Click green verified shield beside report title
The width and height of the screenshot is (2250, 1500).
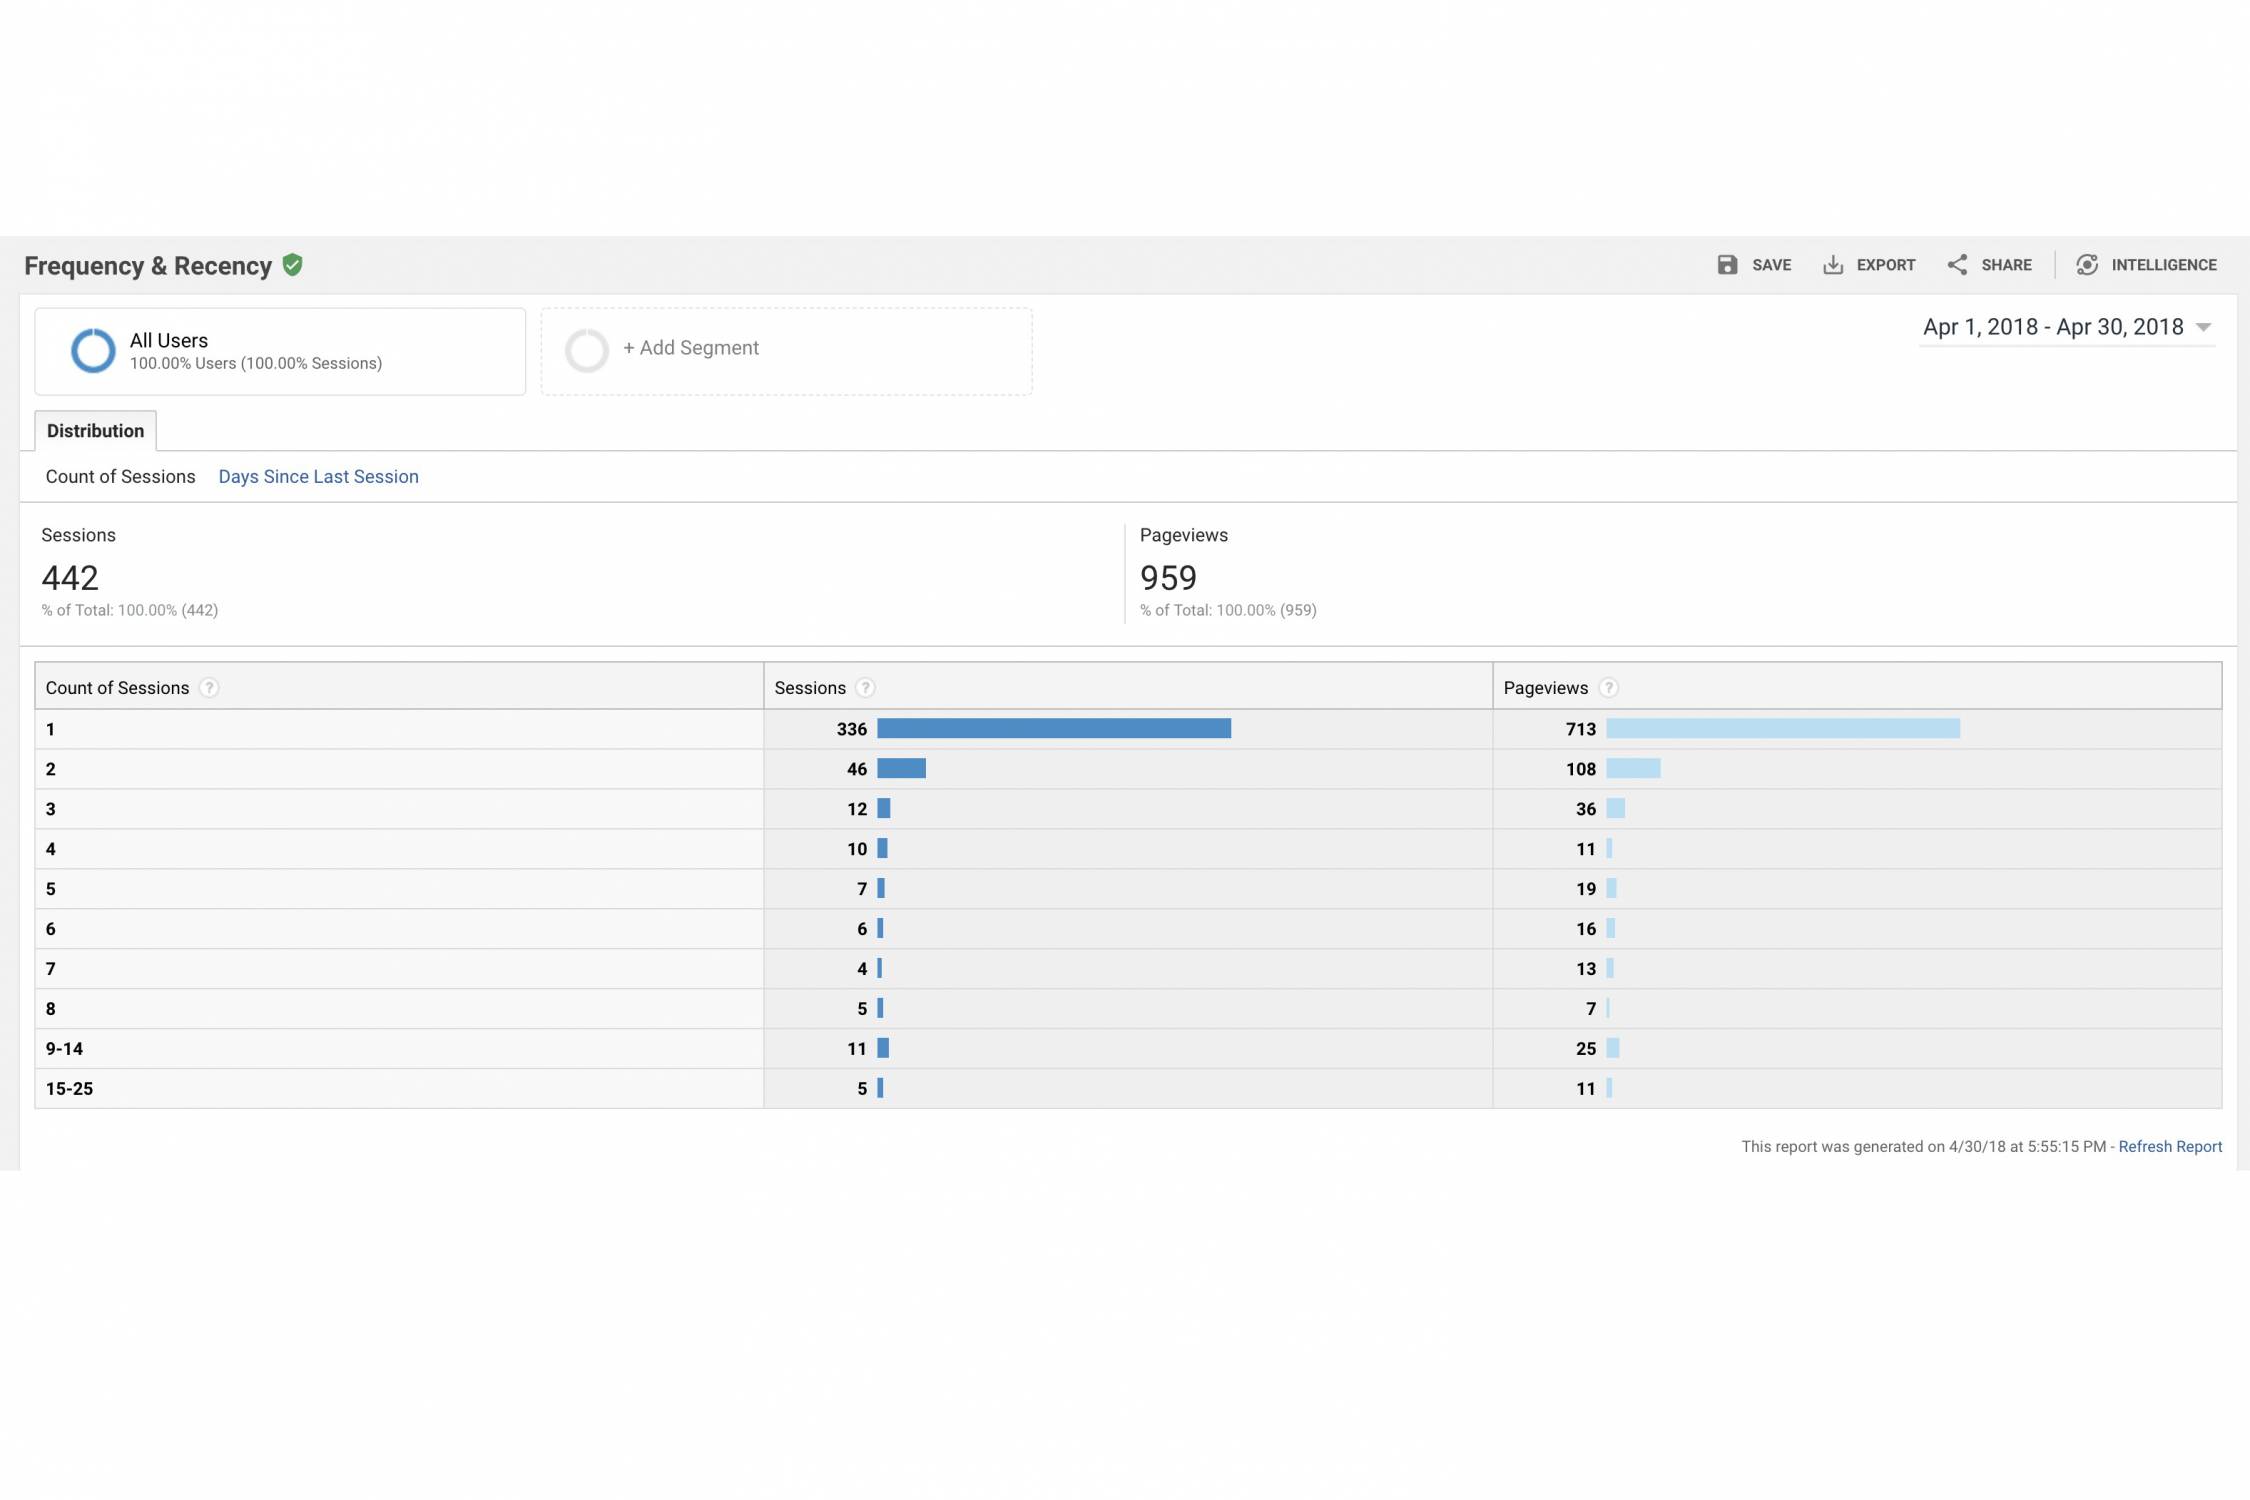(292, 265)
